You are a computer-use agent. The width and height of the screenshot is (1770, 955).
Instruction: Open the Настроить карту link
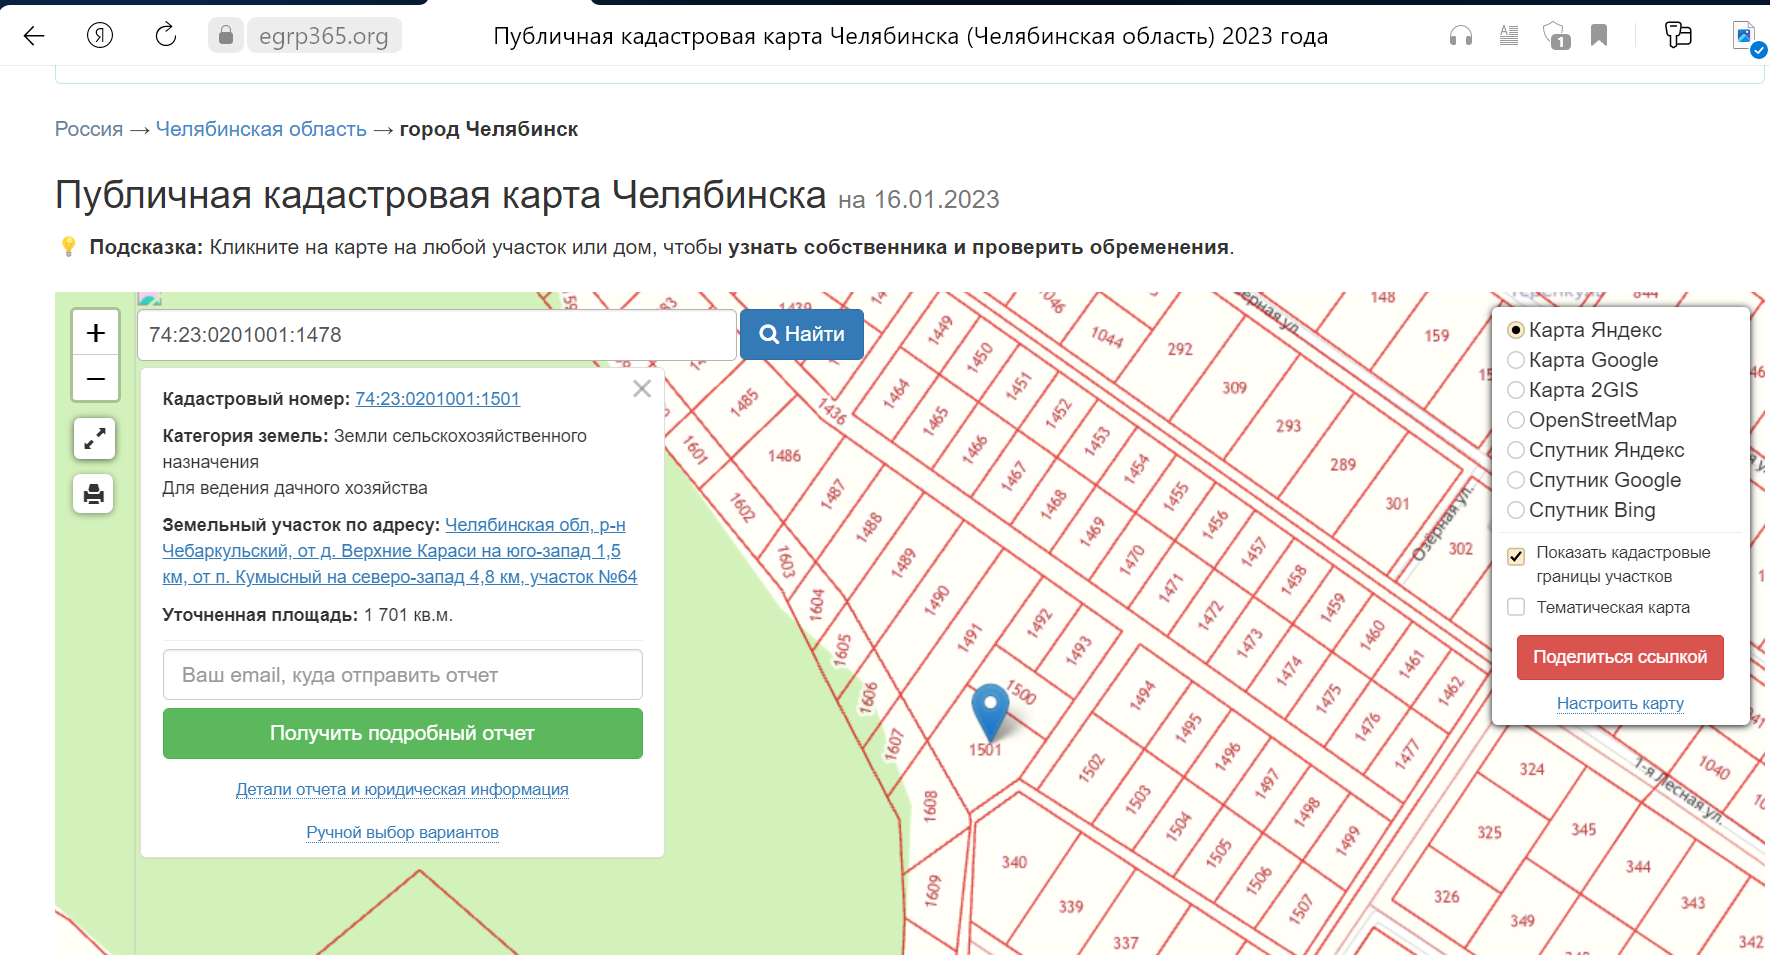point(1620,703)
